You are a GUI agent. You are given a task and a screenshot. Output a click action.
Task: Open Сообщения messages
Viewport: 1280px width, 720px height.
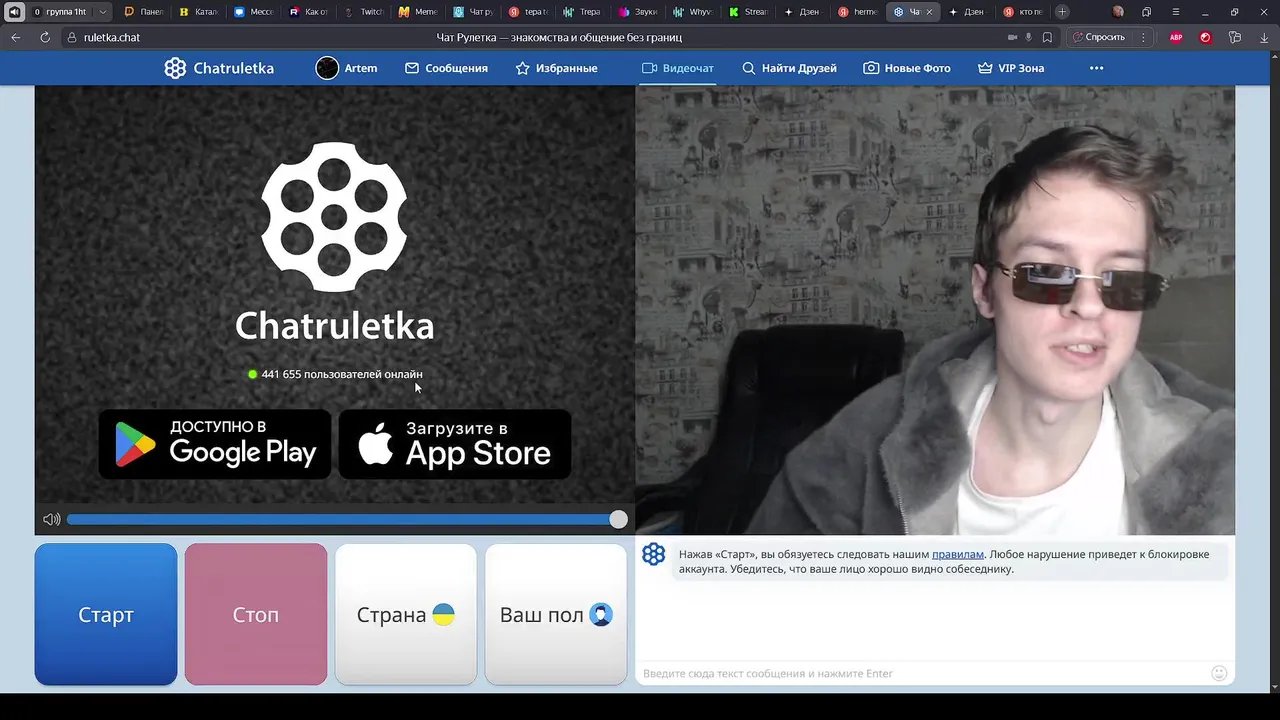tap(446, 68)
